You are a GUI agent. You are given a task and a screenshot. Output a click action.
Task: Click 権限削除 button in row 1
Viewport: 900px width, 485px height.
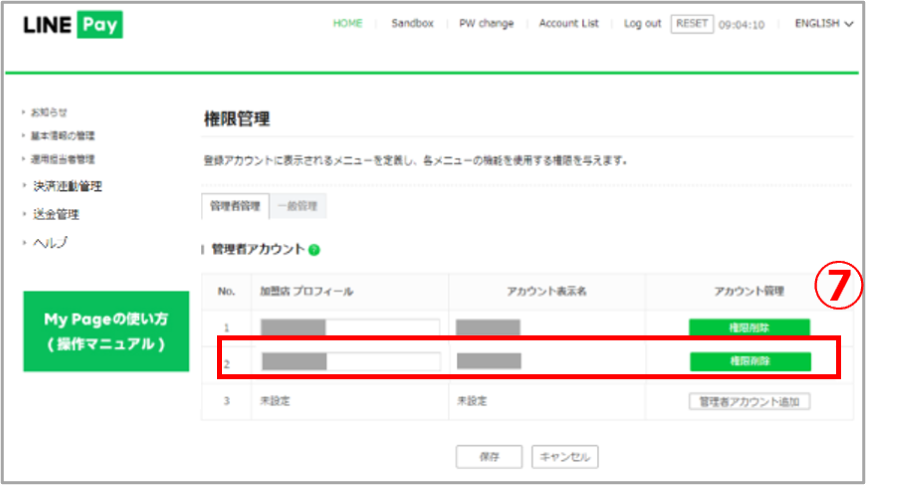(749, 327)
